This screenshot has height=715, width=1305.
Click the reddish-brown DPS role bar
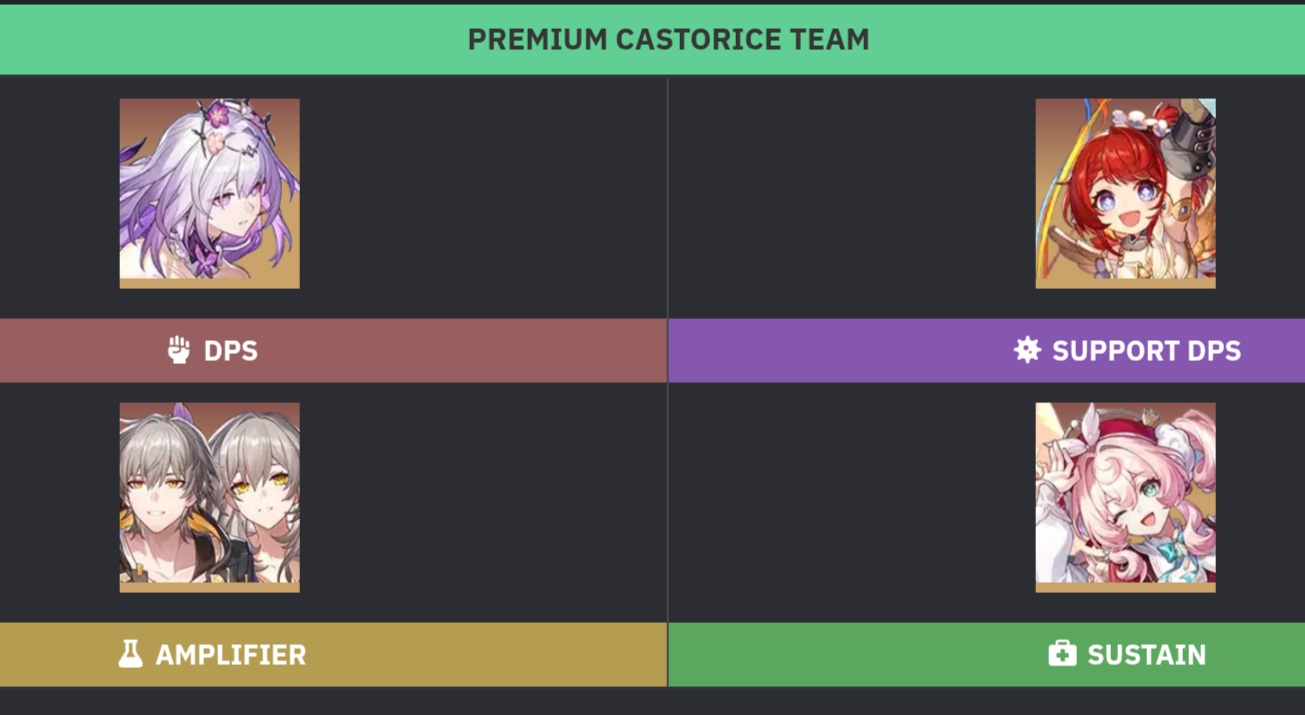[450, 351]
